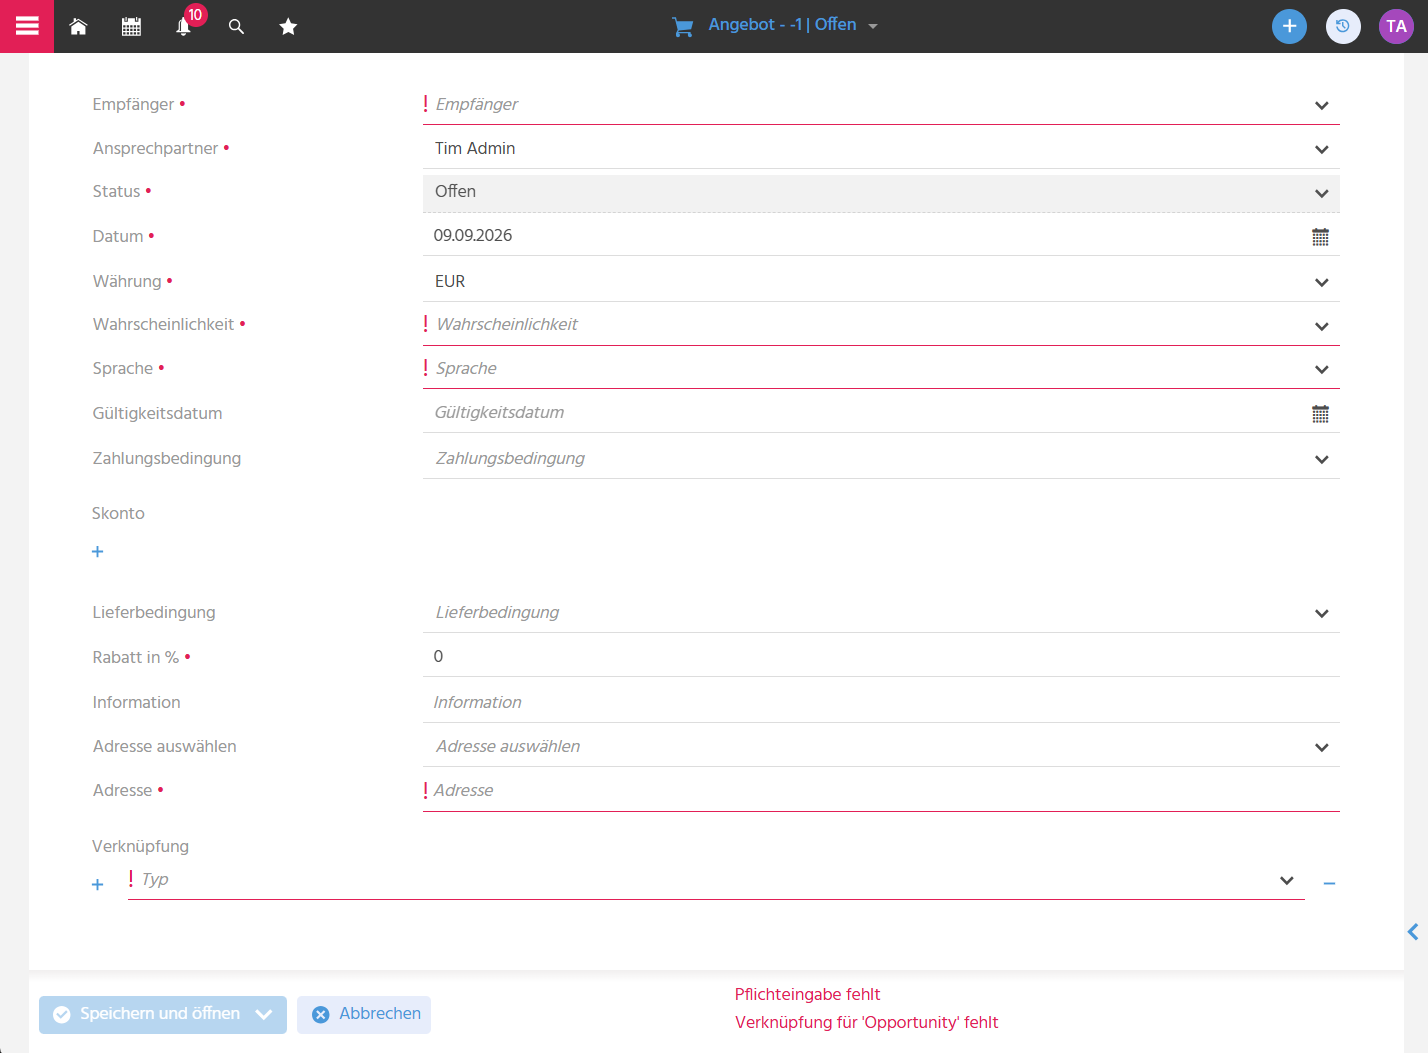Open the history clock icon
Screen dimensions: 1428x1053
coord(1343,26)
